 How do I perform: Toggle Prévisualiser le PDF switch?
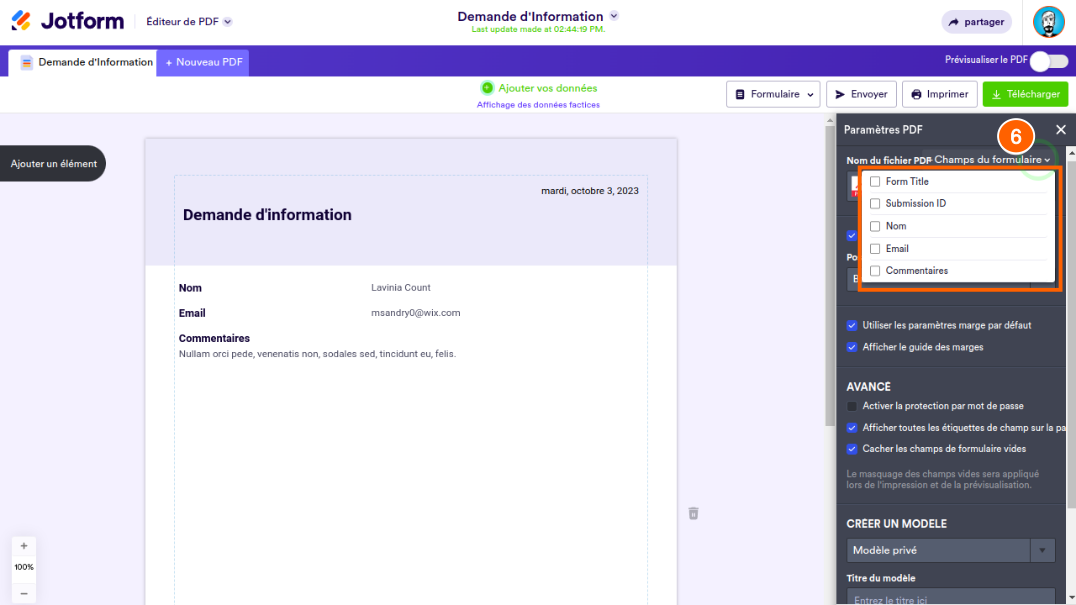point(1049,61)
